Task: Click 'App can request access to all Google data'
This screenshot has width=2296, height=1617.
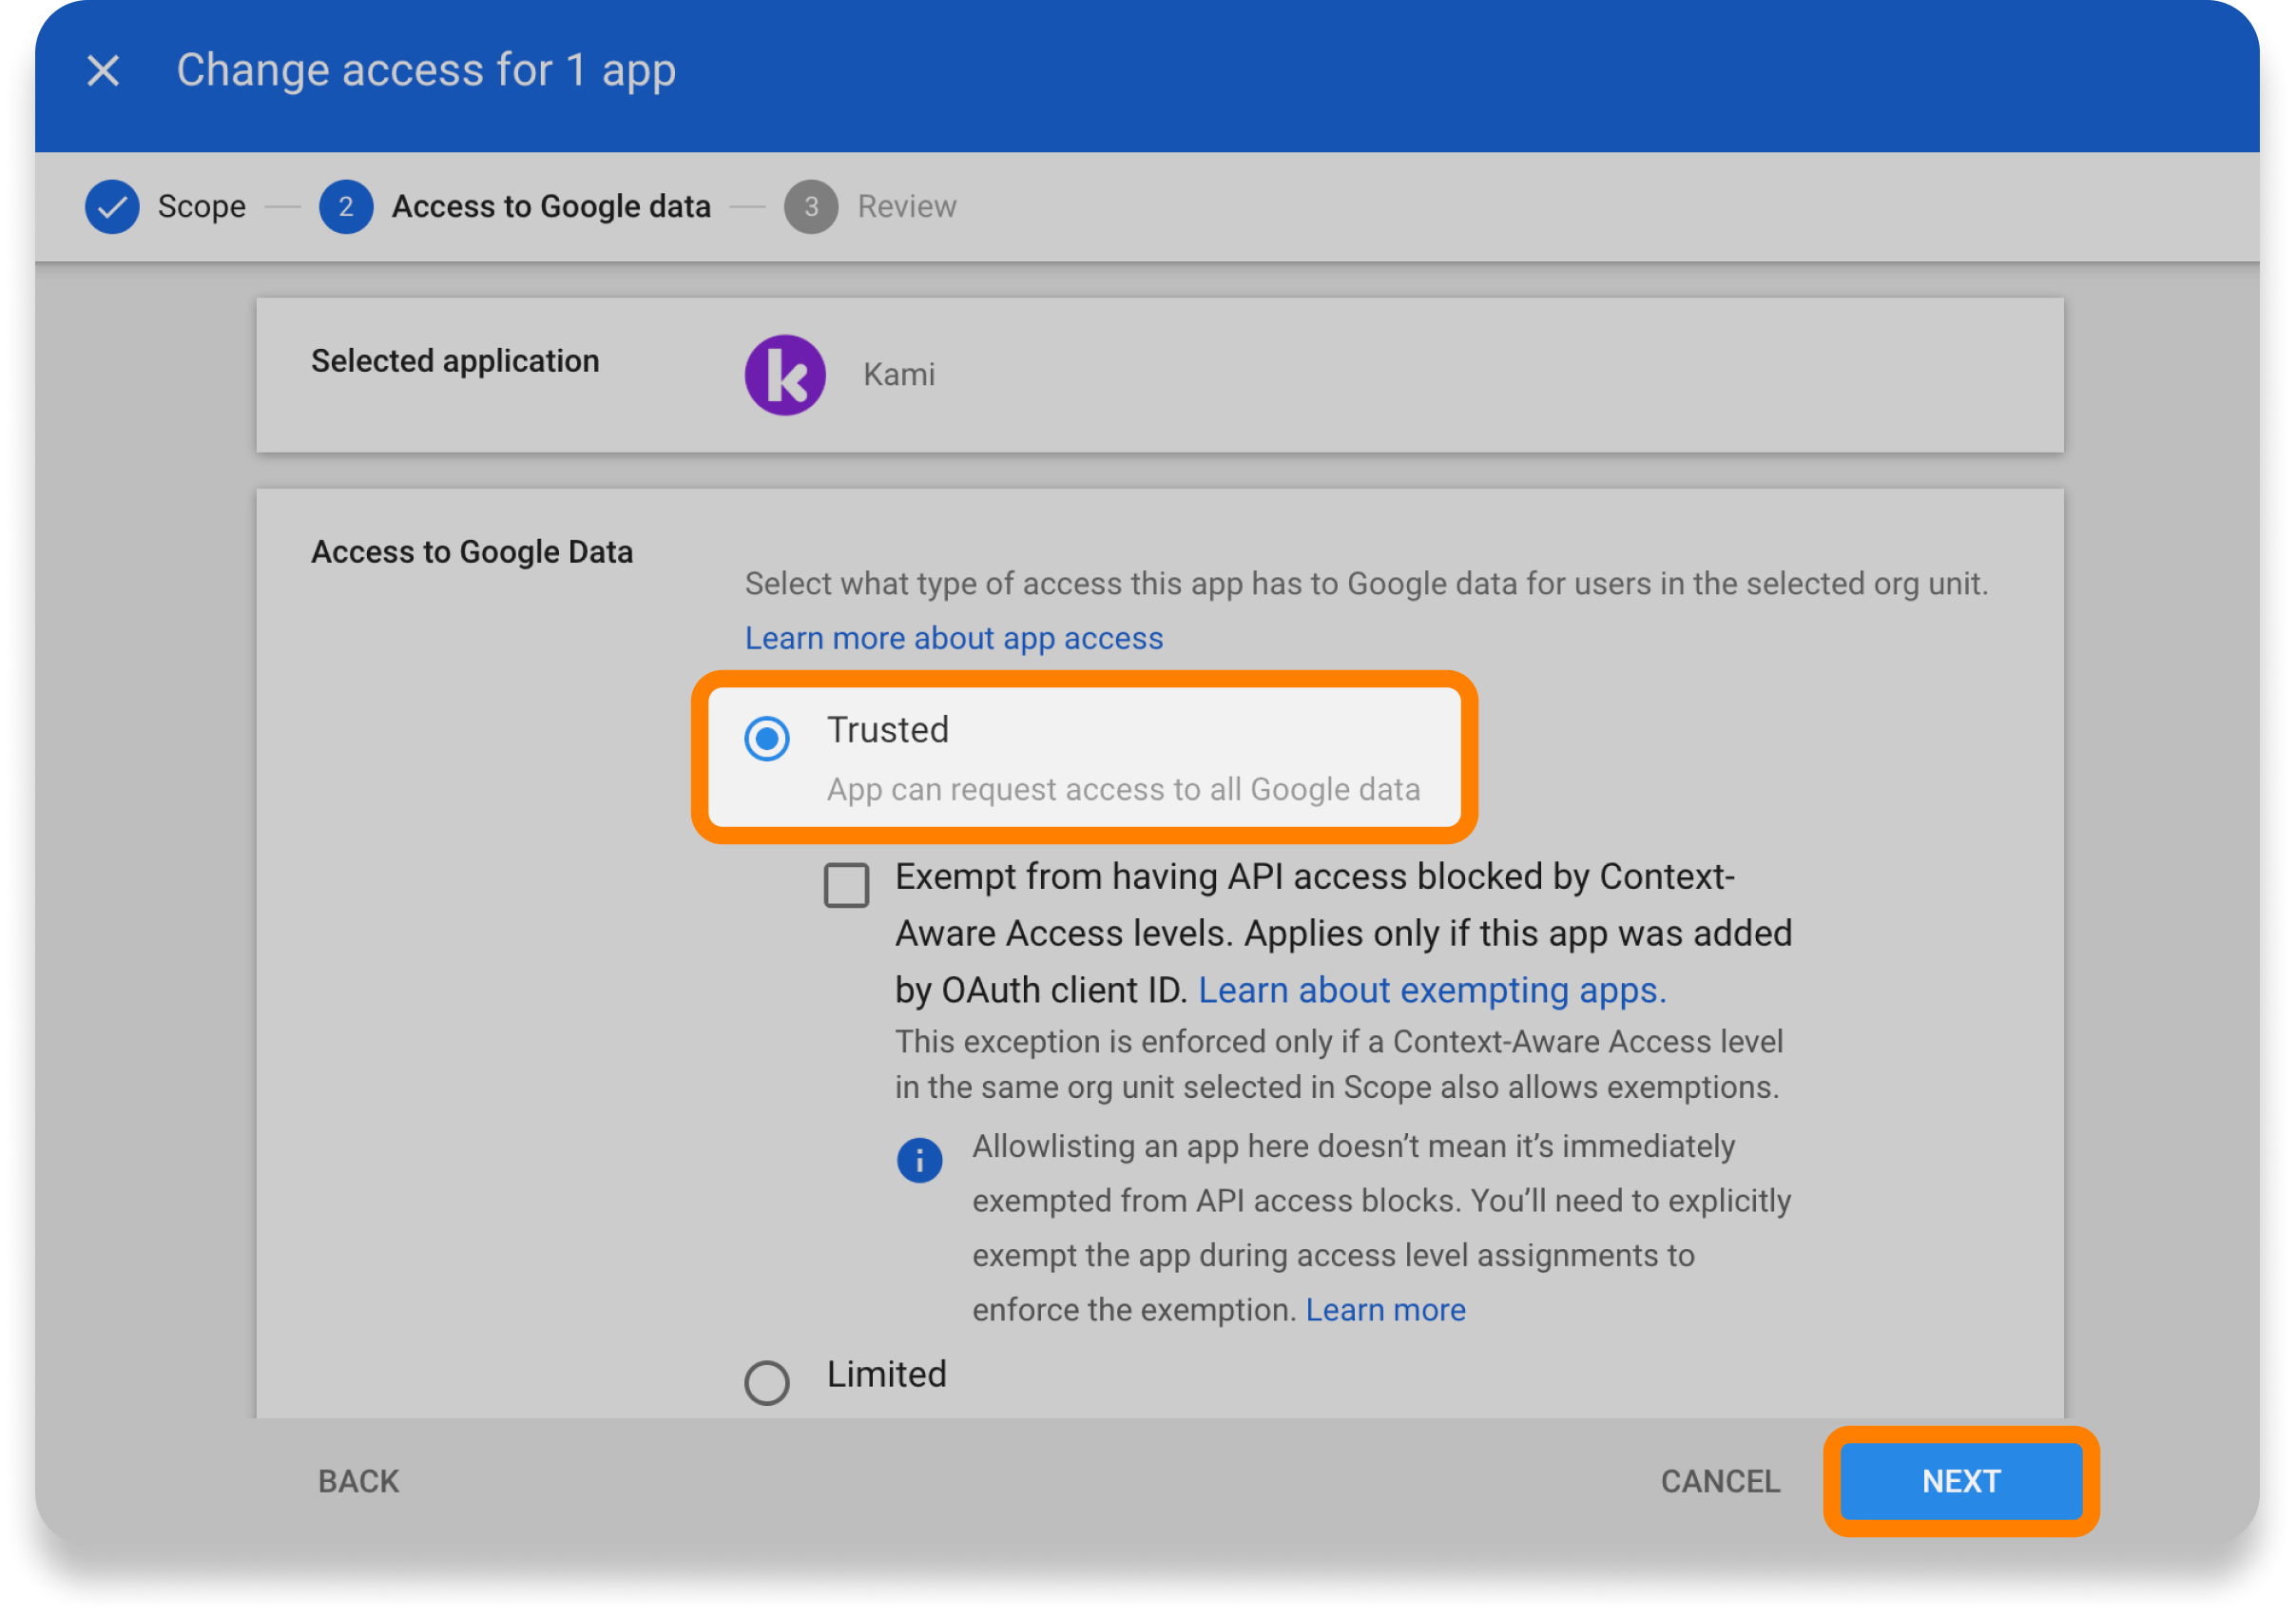Action: point(1124,790)
